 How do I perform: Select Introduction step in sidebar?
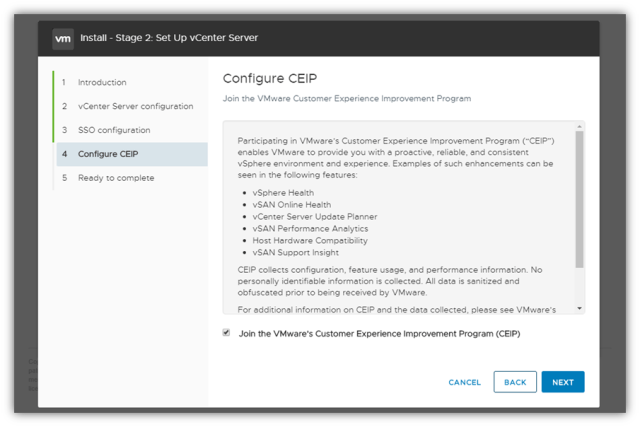click(102, 82)
